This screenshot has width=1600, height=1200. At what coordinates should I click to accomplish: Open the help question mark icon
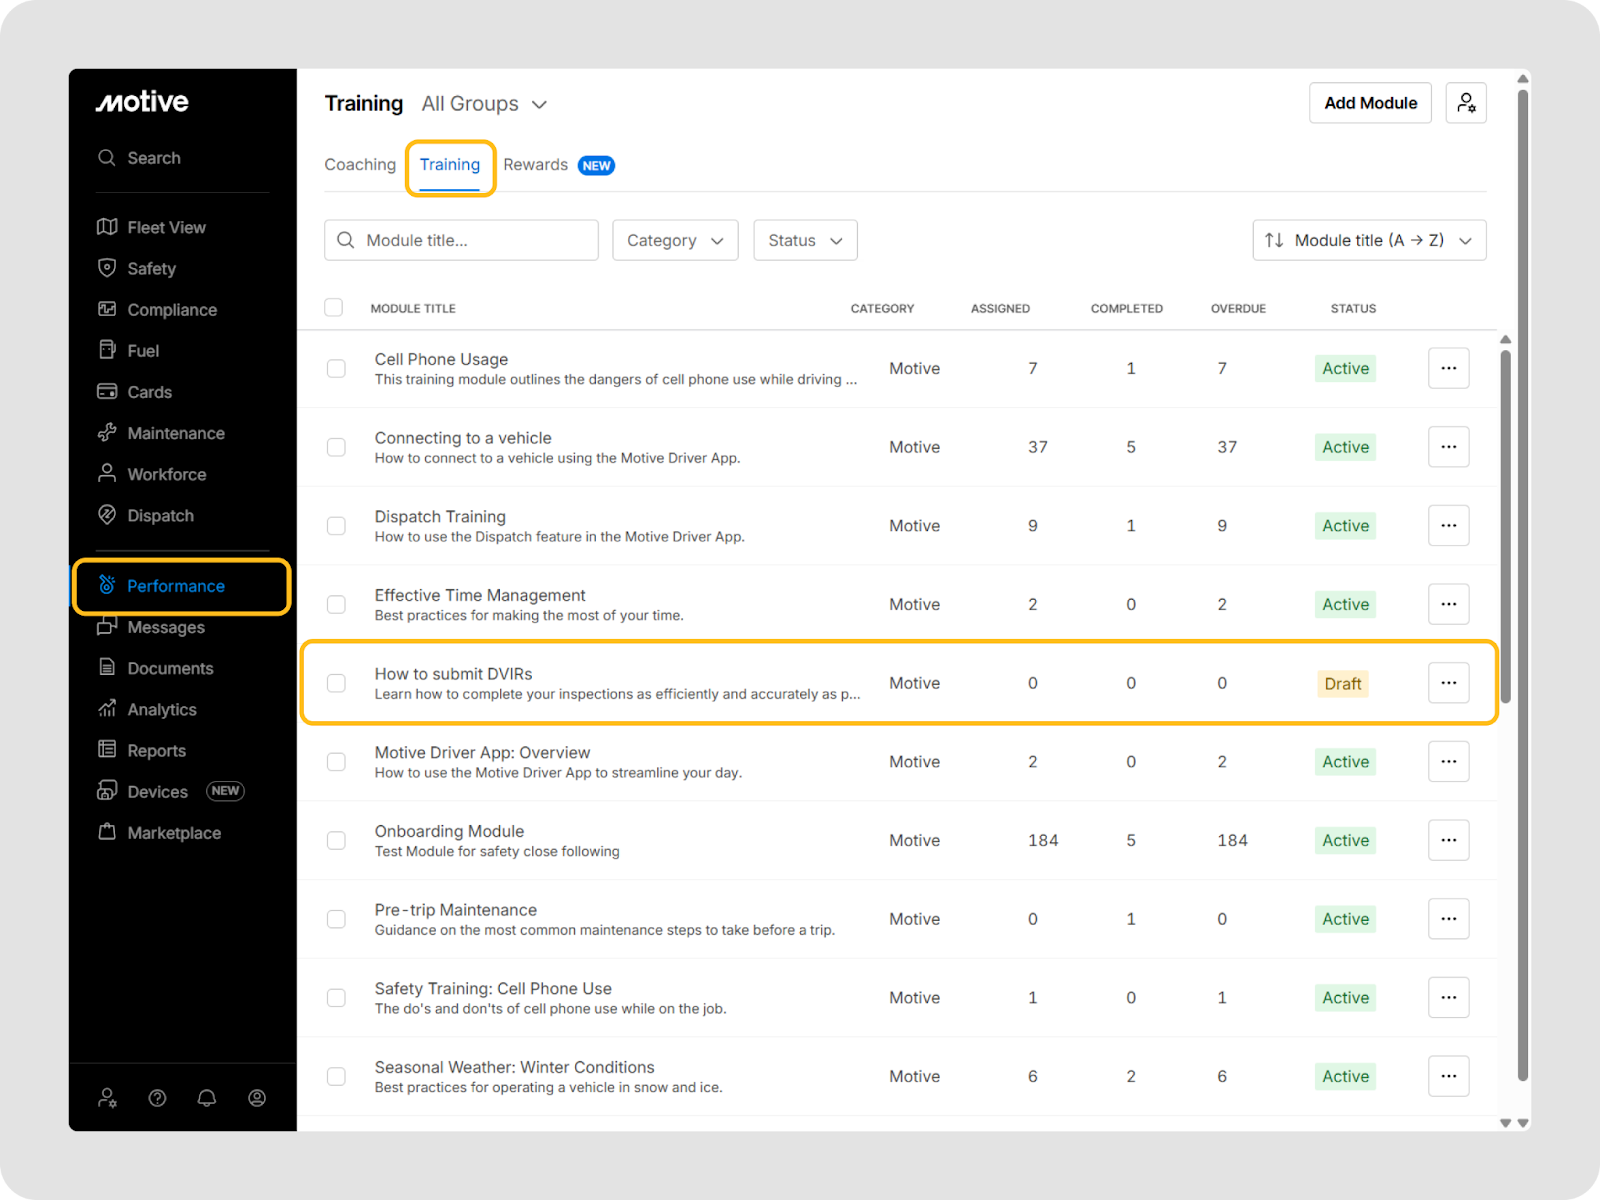[157, 1098]
